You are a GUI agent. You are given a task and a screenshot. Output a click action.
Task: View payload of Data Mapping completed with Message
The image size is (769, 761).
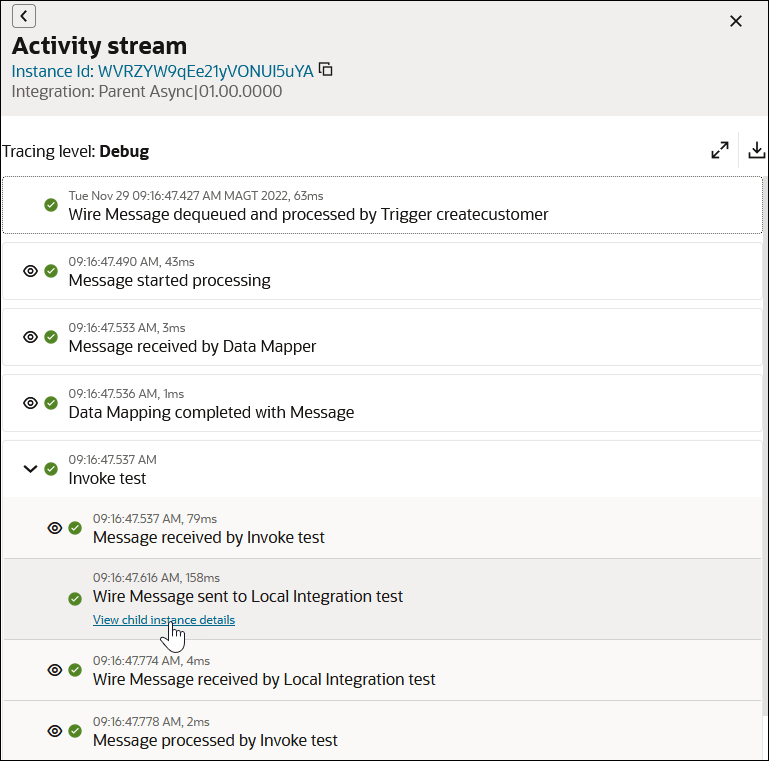point(30,403)
